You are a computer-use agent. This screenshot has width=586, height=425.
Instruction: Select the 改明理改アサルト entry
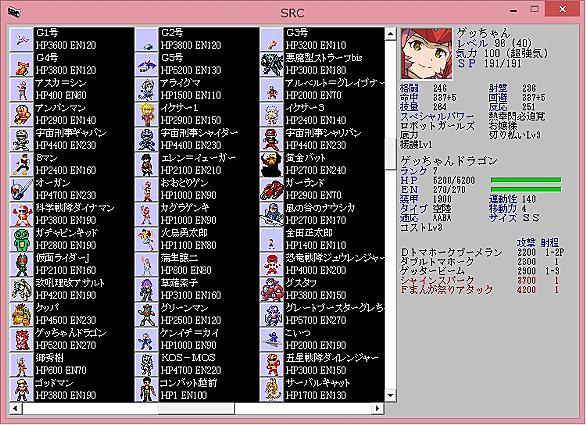(72, 290)
